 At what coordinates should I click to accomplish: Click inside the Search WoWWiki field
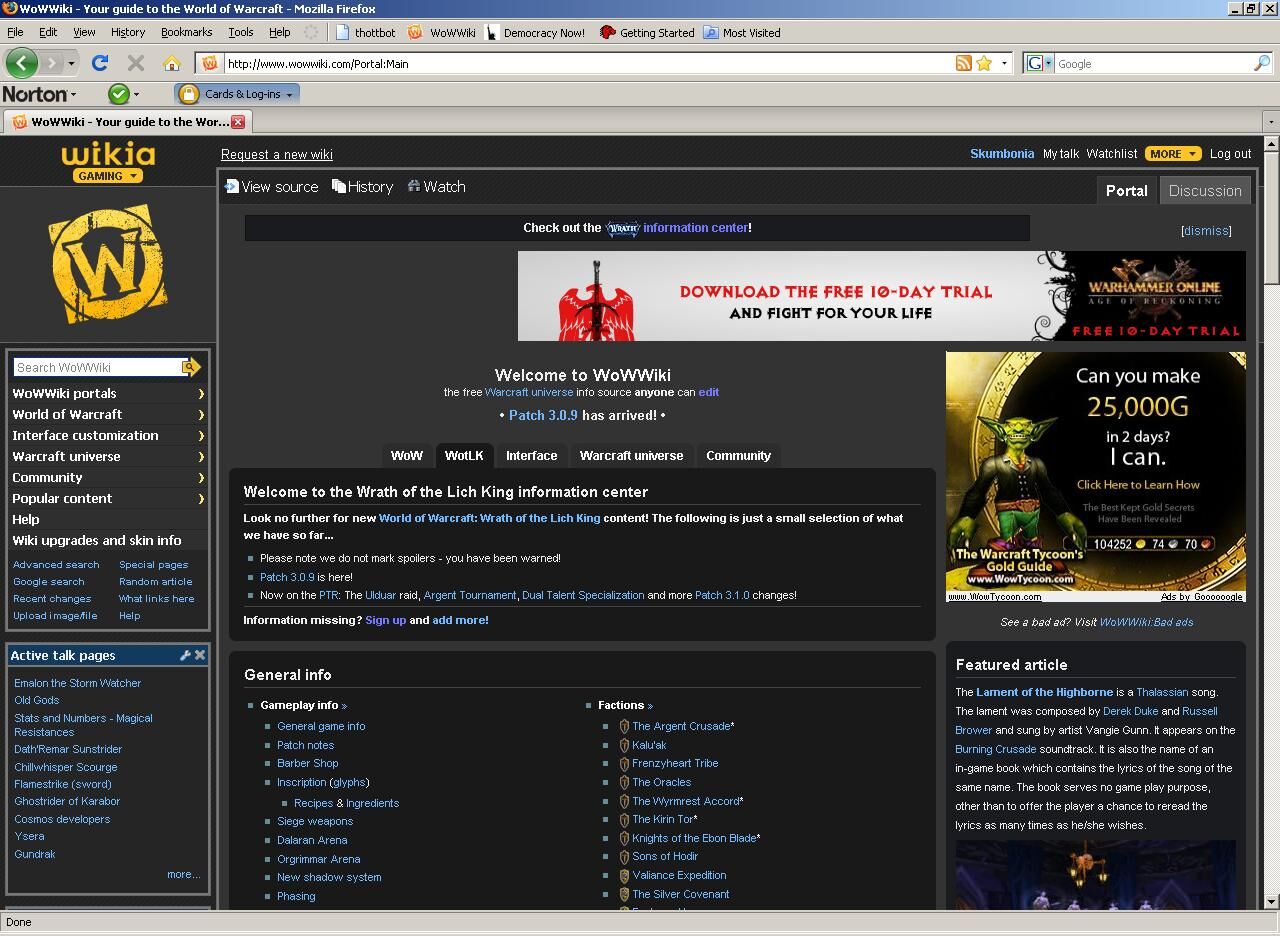(x=97, y=367)
